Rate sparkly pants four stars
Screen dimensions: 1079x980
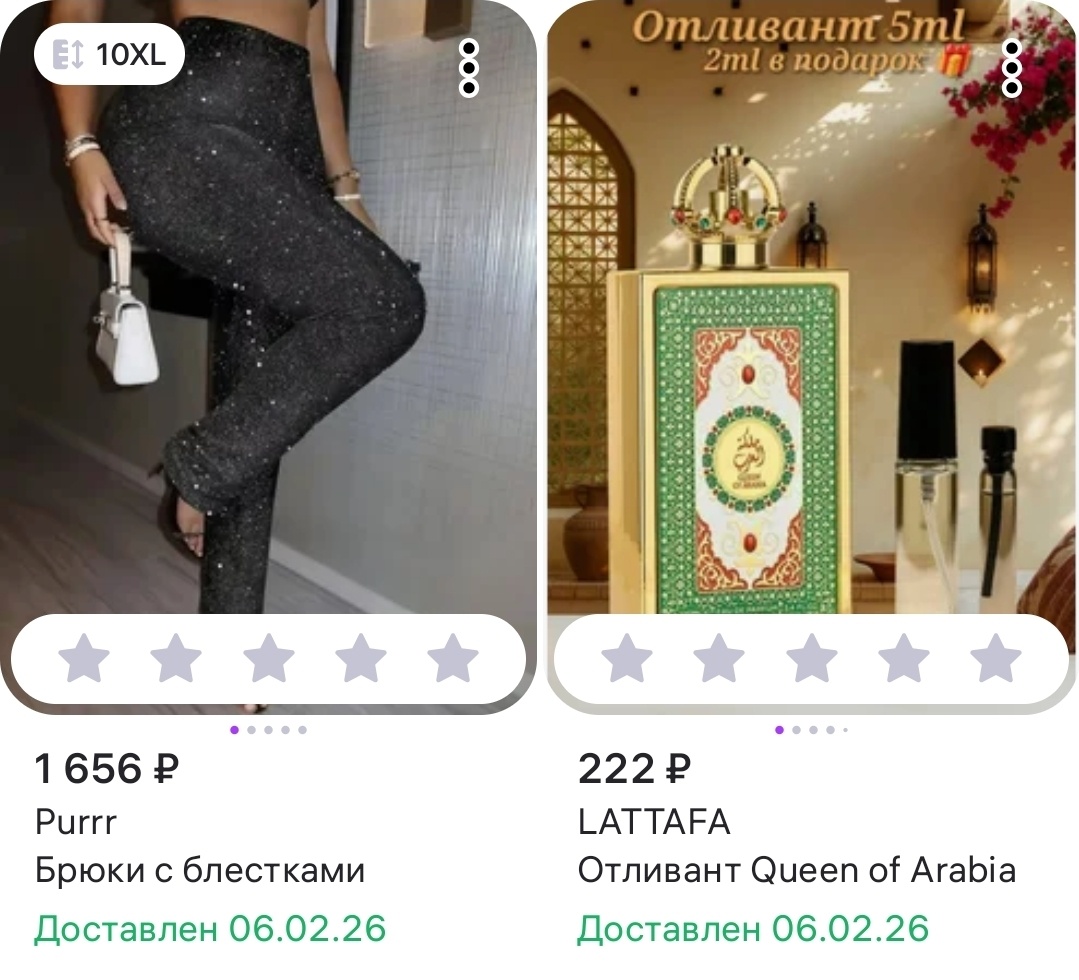[x=361, y=658]
